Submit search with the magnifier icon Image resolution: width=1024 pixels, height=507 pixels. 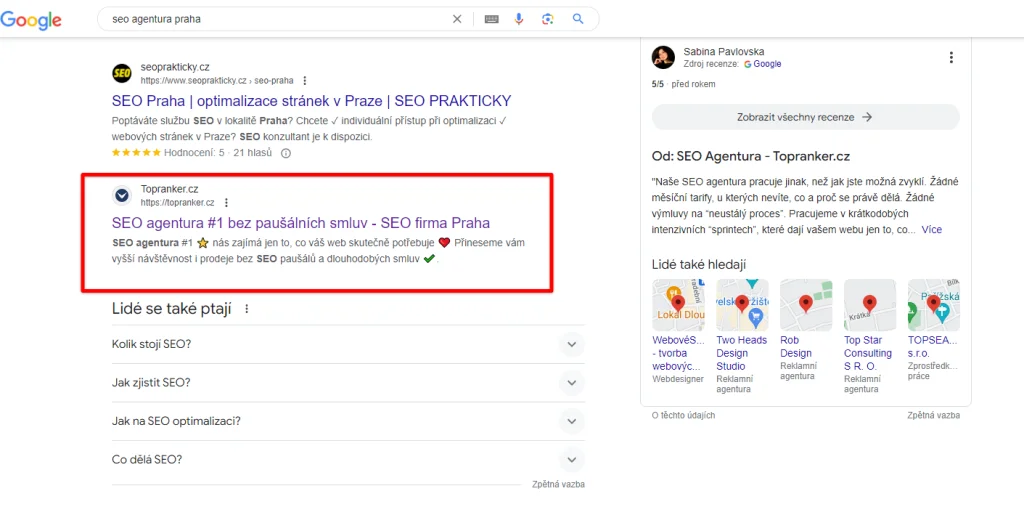577,19
